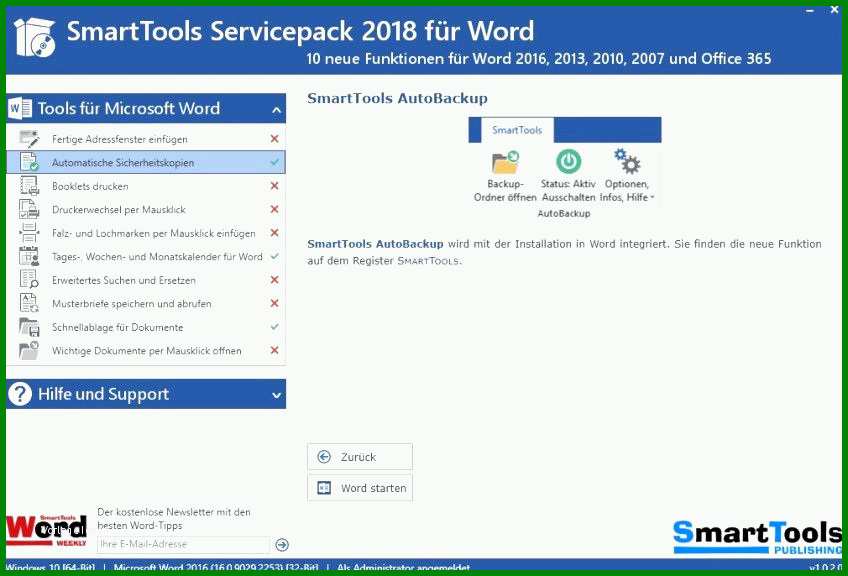Select the SmartTools ribbon tab
848x576 pixels.
pyautogui.click(x=516, y=130)
